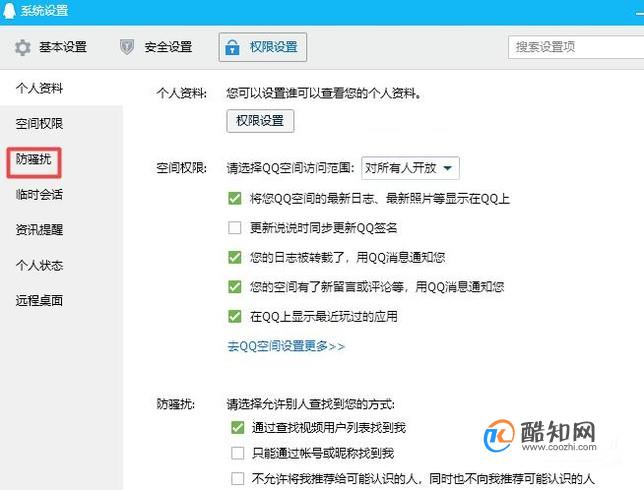The image size is (644, 490).
Task: Select 个人状态 in the sidebar
Action: pyautogui.click(x=39, y=265)
